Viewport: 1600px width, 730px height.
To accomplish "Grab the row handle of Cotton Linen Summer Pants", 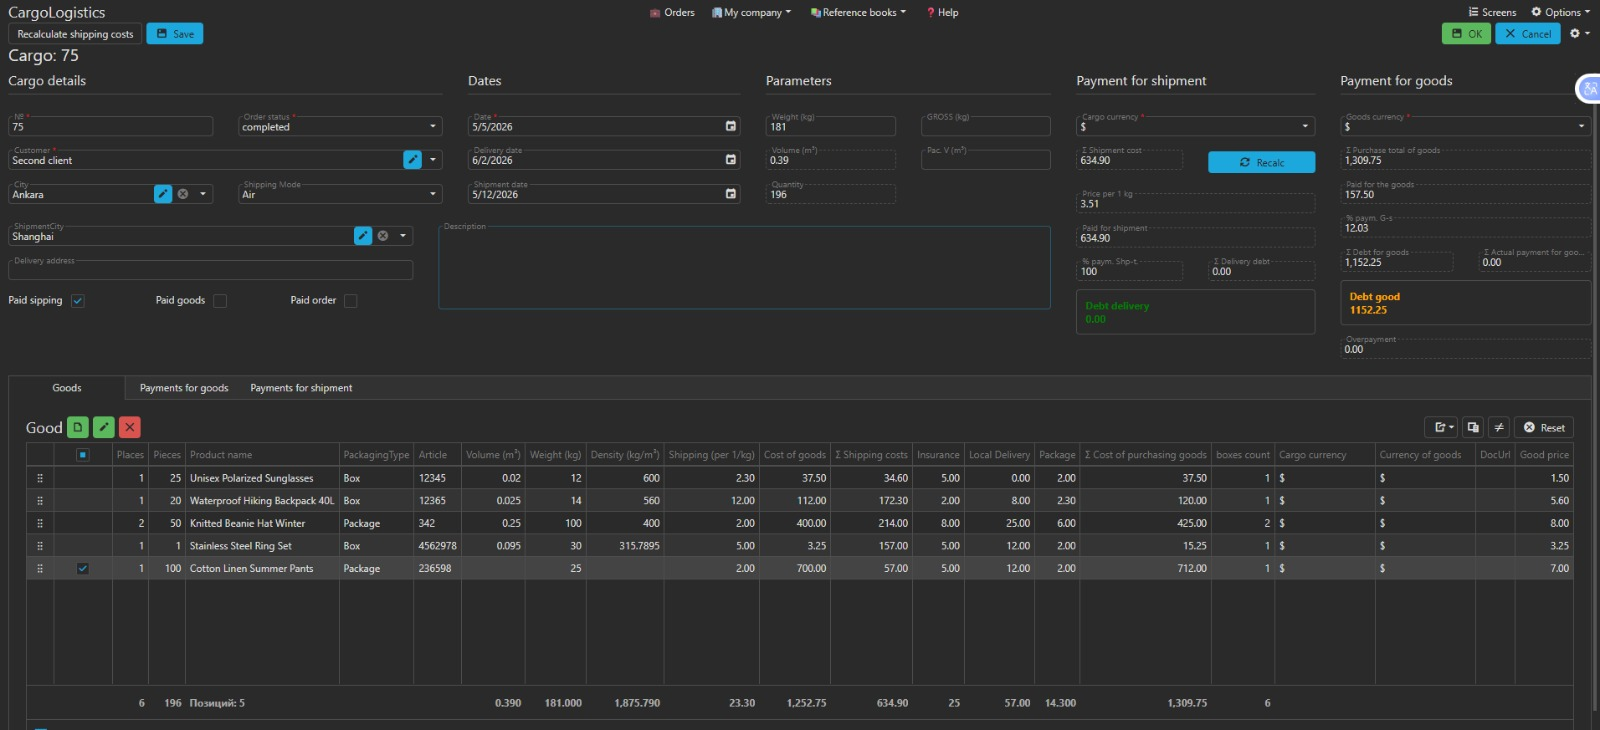I will [40, 568].
